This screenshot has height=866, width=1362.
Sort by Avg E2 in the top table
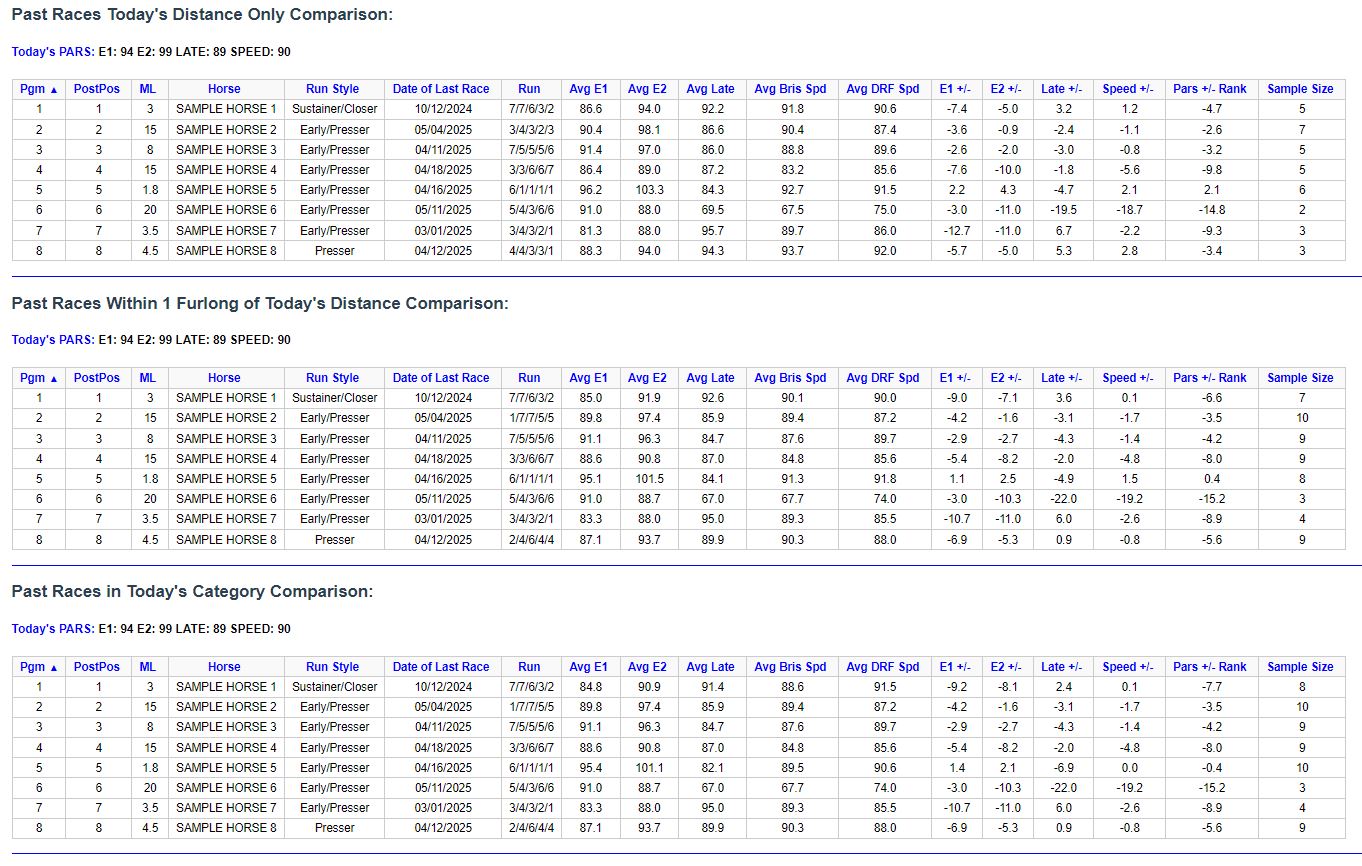(649, 88)
